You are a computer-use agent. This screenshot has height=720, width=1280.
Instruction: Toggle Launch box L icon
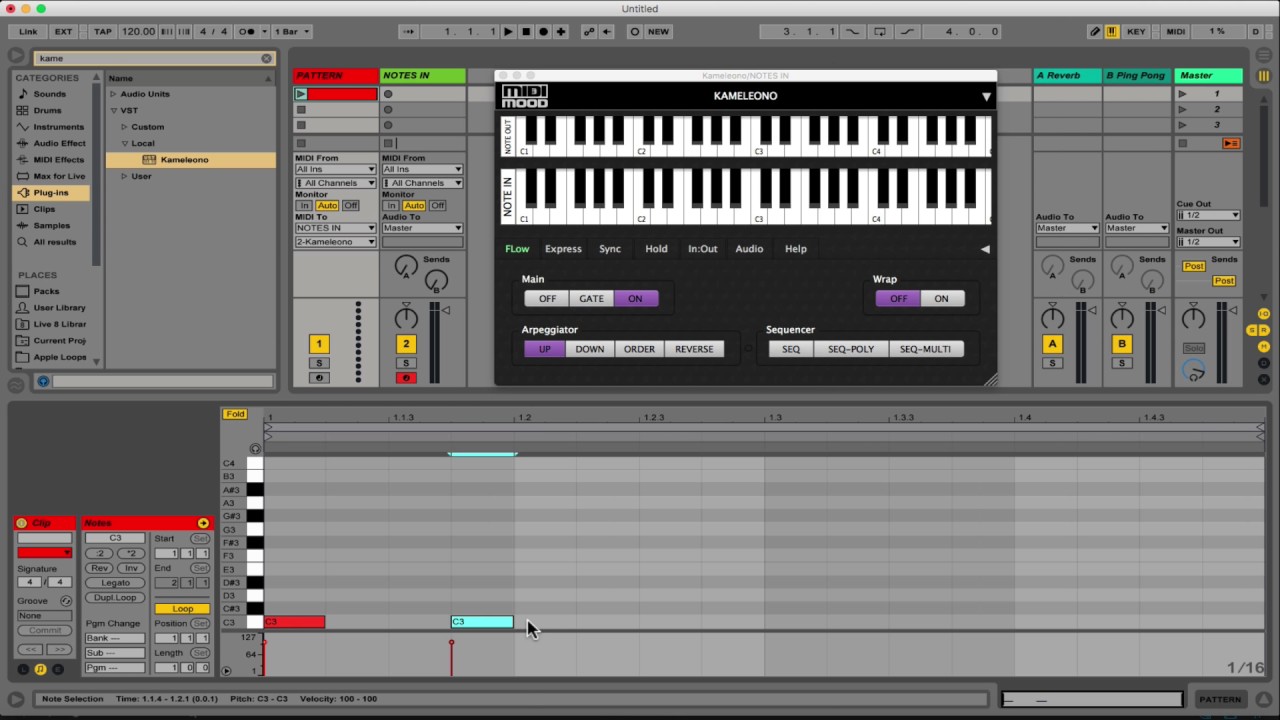point(23,669)
